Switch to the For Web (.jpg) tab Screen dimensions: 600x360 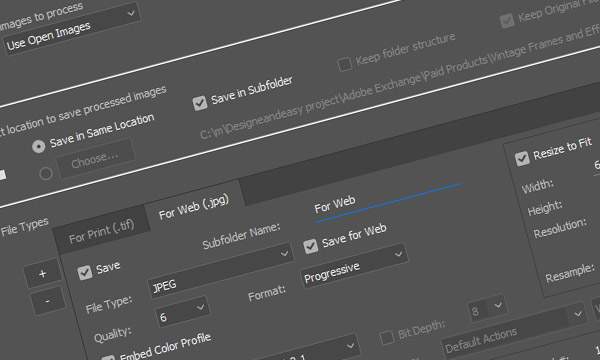coord(194,207)
